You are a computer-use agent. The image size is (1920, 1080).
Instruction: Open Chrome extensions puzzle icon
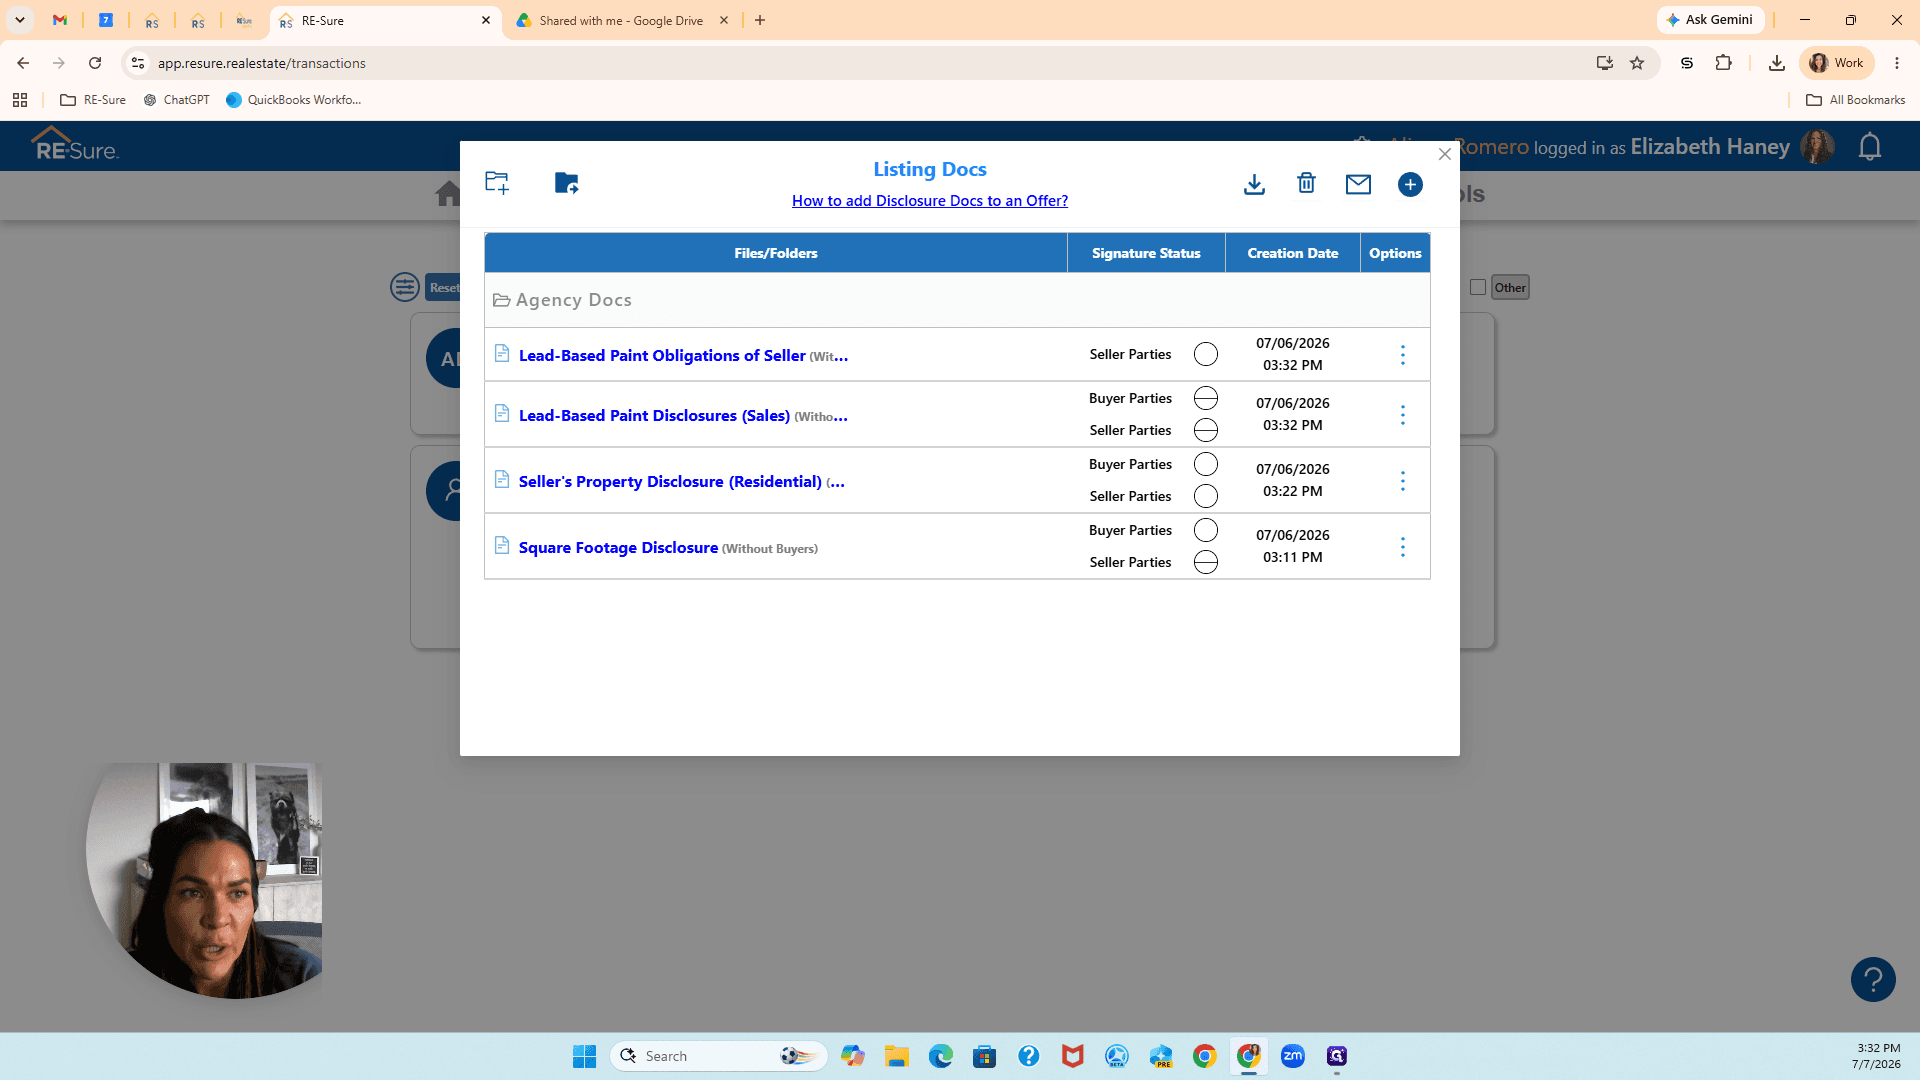coord(1723,63)
